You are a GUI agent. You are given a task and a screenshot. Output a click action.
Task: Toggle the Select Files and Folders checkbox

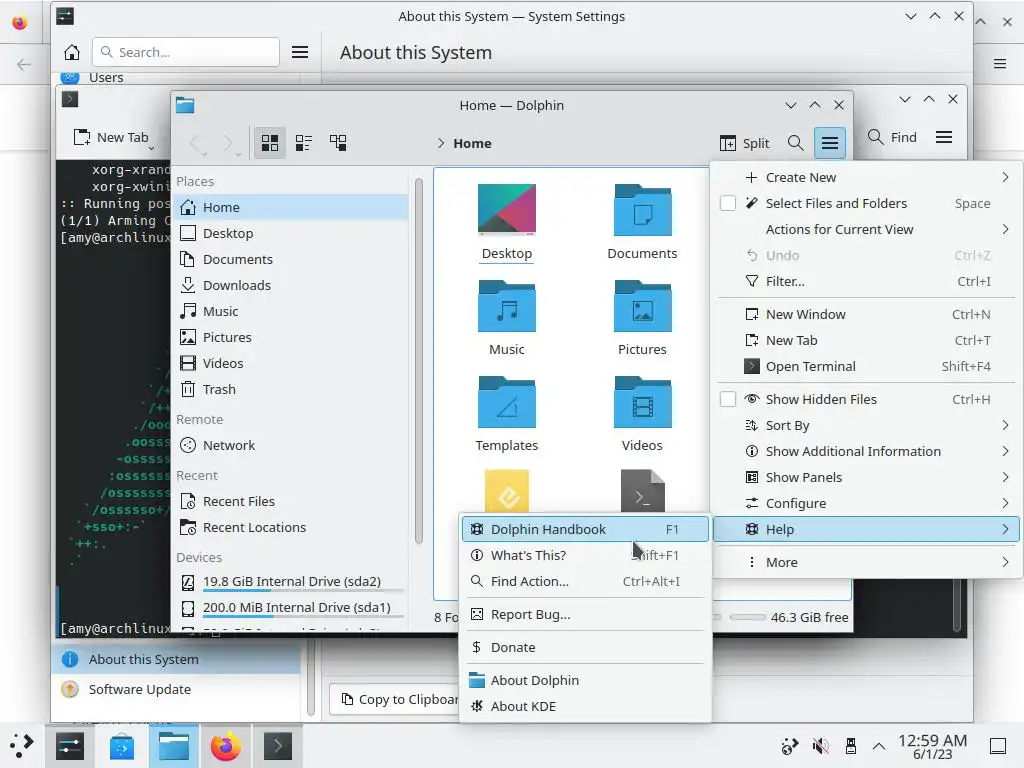click(x=728, y=203)
